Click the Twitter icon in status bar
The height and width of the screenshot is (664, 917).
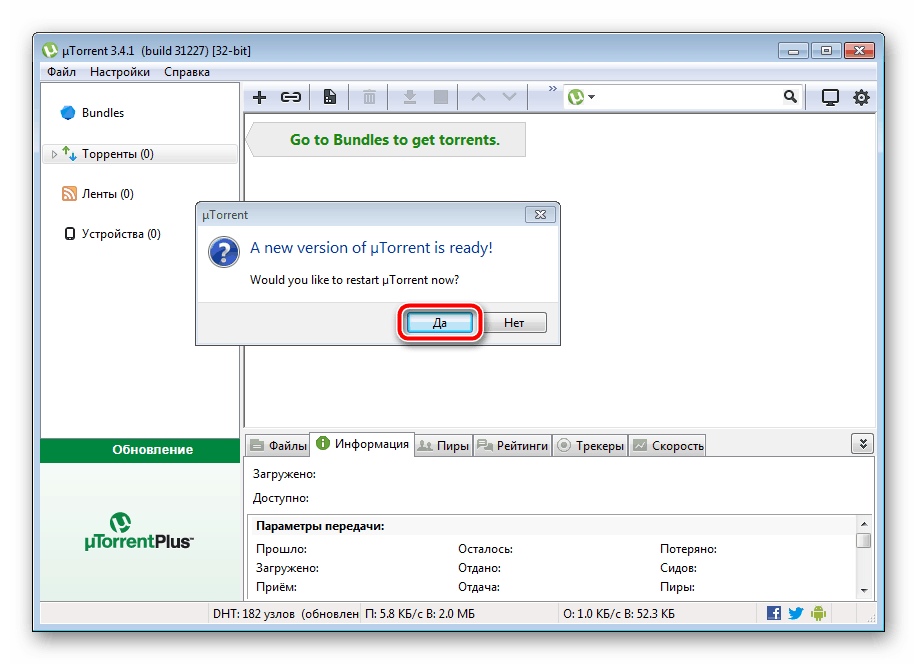(x=795, y=613)
